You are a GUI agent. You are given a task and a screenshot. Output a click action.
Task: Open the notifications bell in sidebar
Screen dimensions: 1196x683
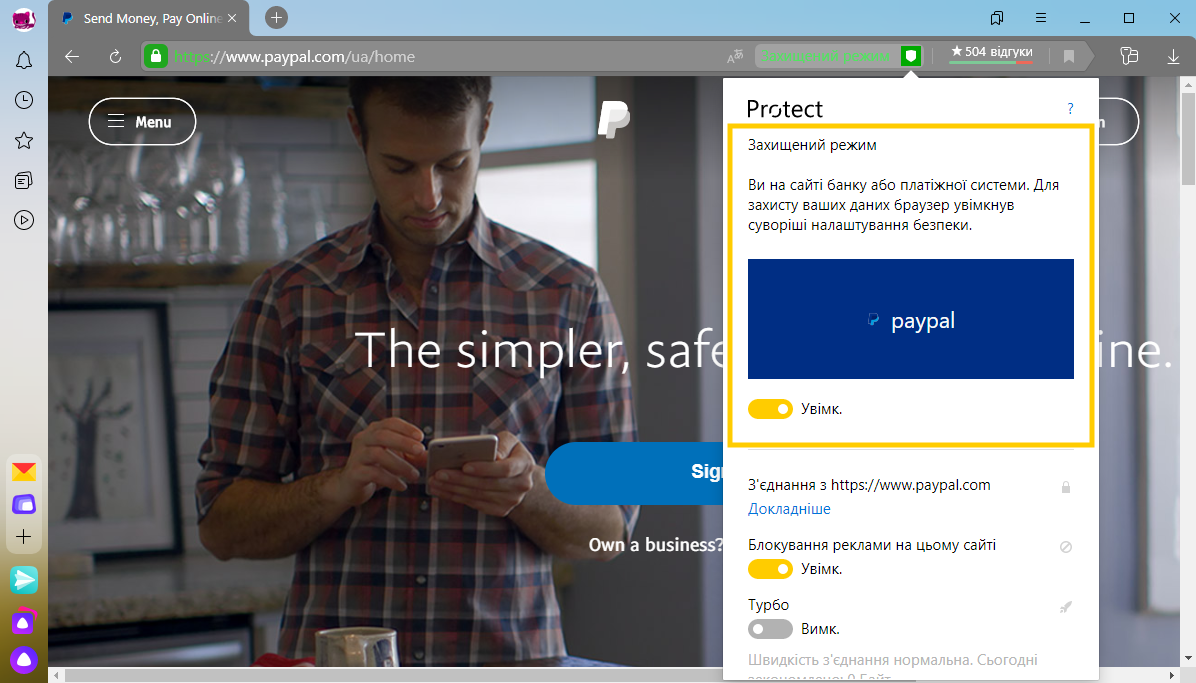pos(24,60)
